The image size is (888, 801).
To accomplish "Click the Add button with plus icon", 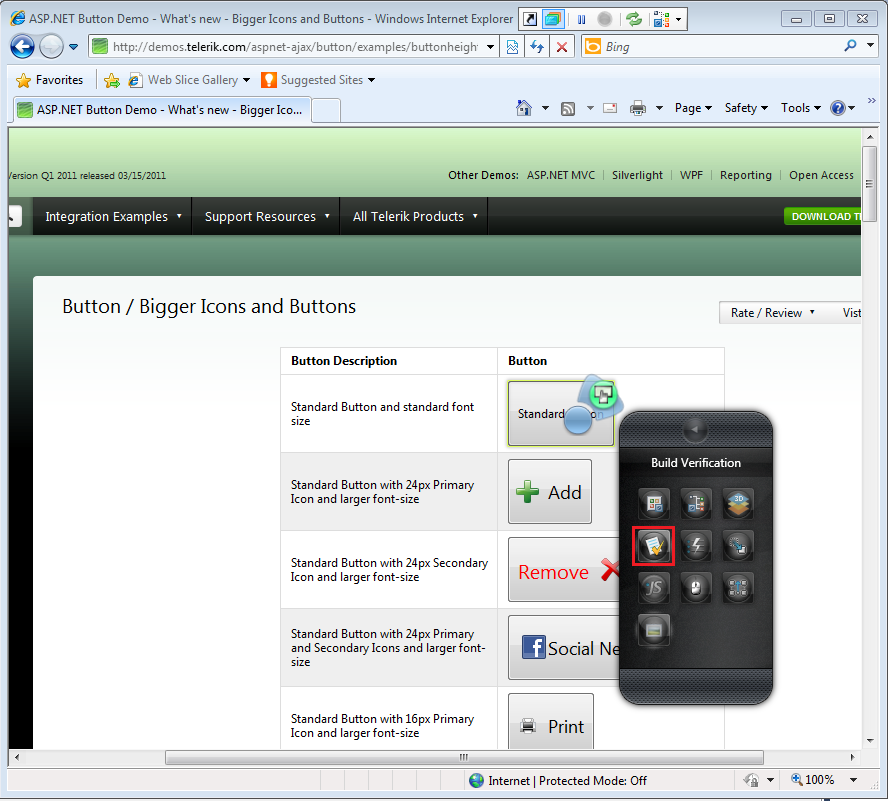I will [549, 492].
